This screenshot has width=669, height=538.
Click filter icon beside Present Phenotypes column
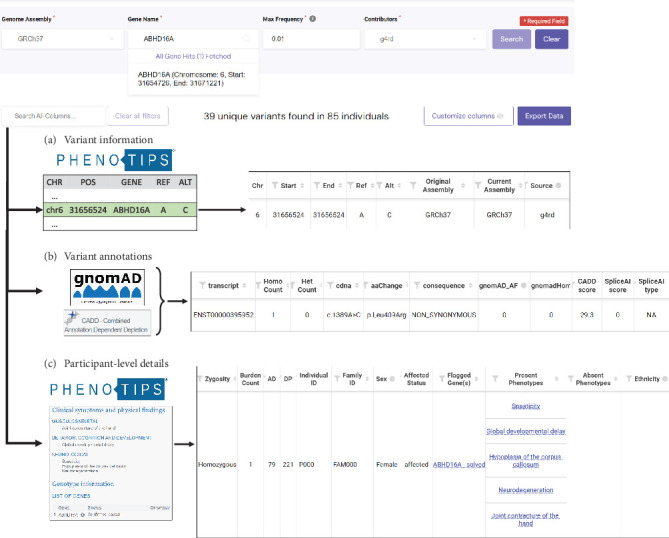point(495,379)
